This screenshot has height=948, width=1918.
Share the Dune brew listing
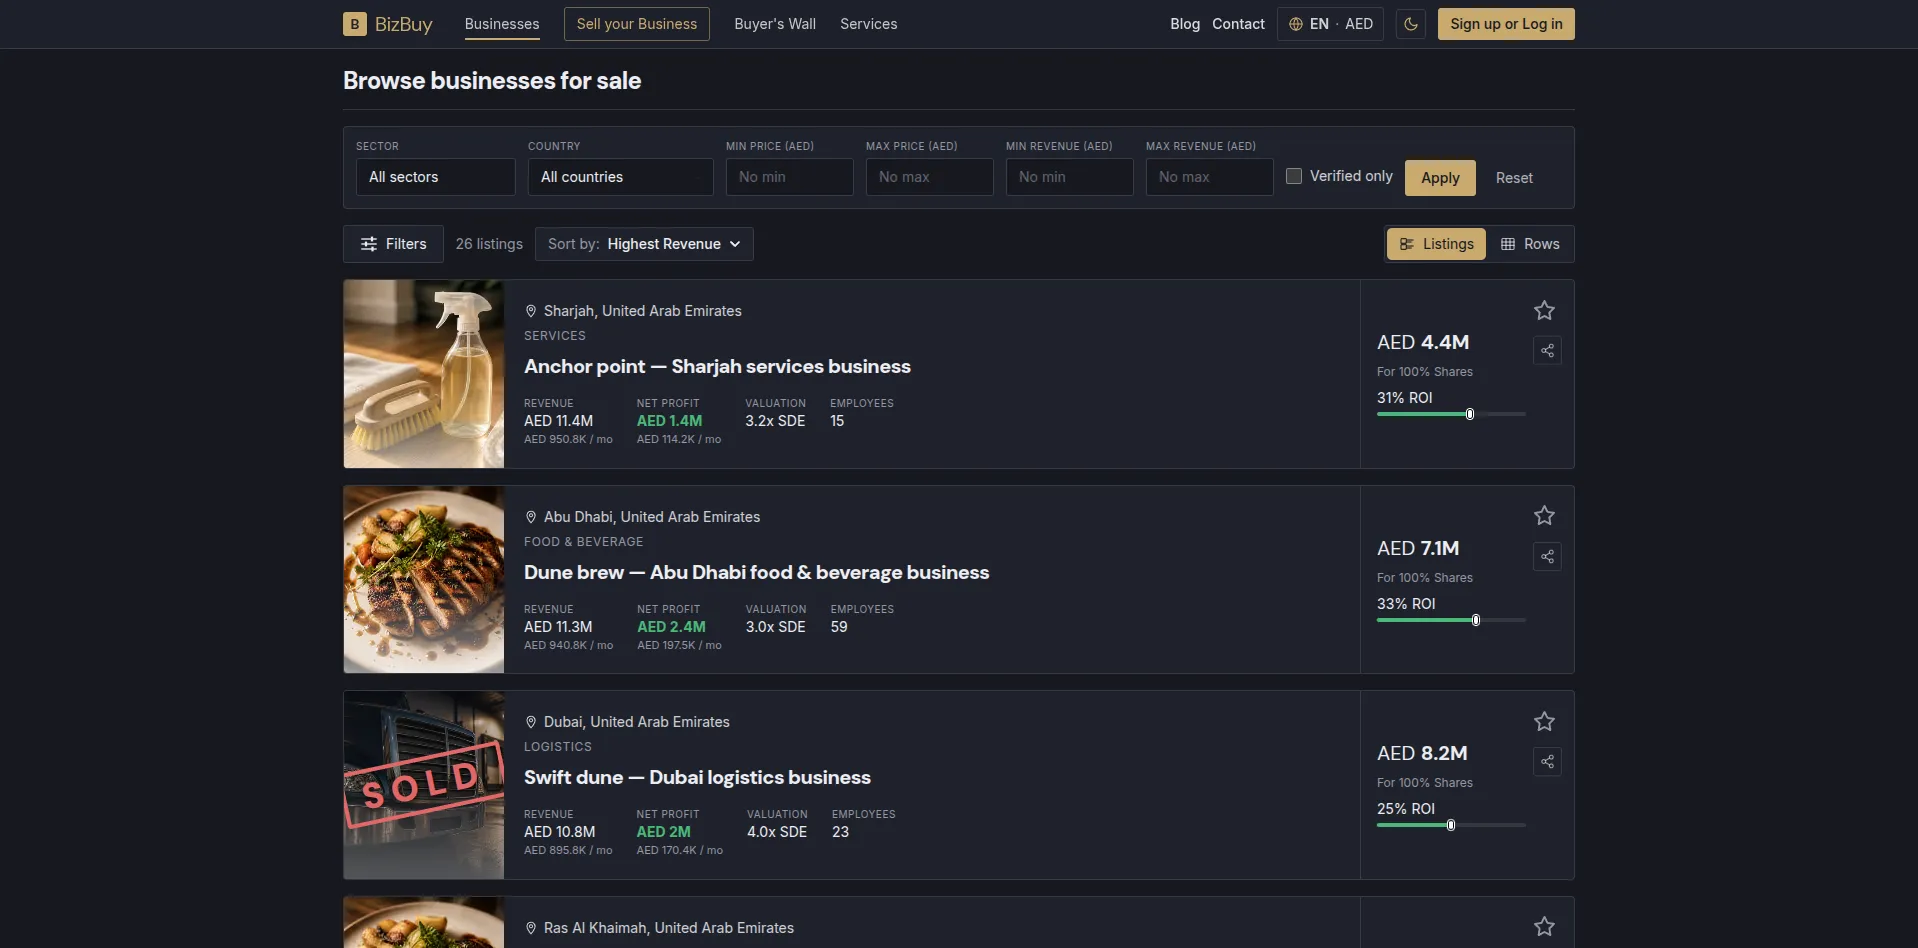[x=1547, y=557]
